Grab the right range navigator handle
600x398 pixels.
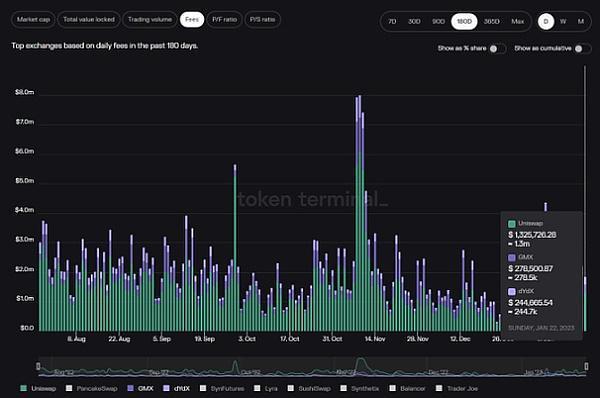point(586,366)
